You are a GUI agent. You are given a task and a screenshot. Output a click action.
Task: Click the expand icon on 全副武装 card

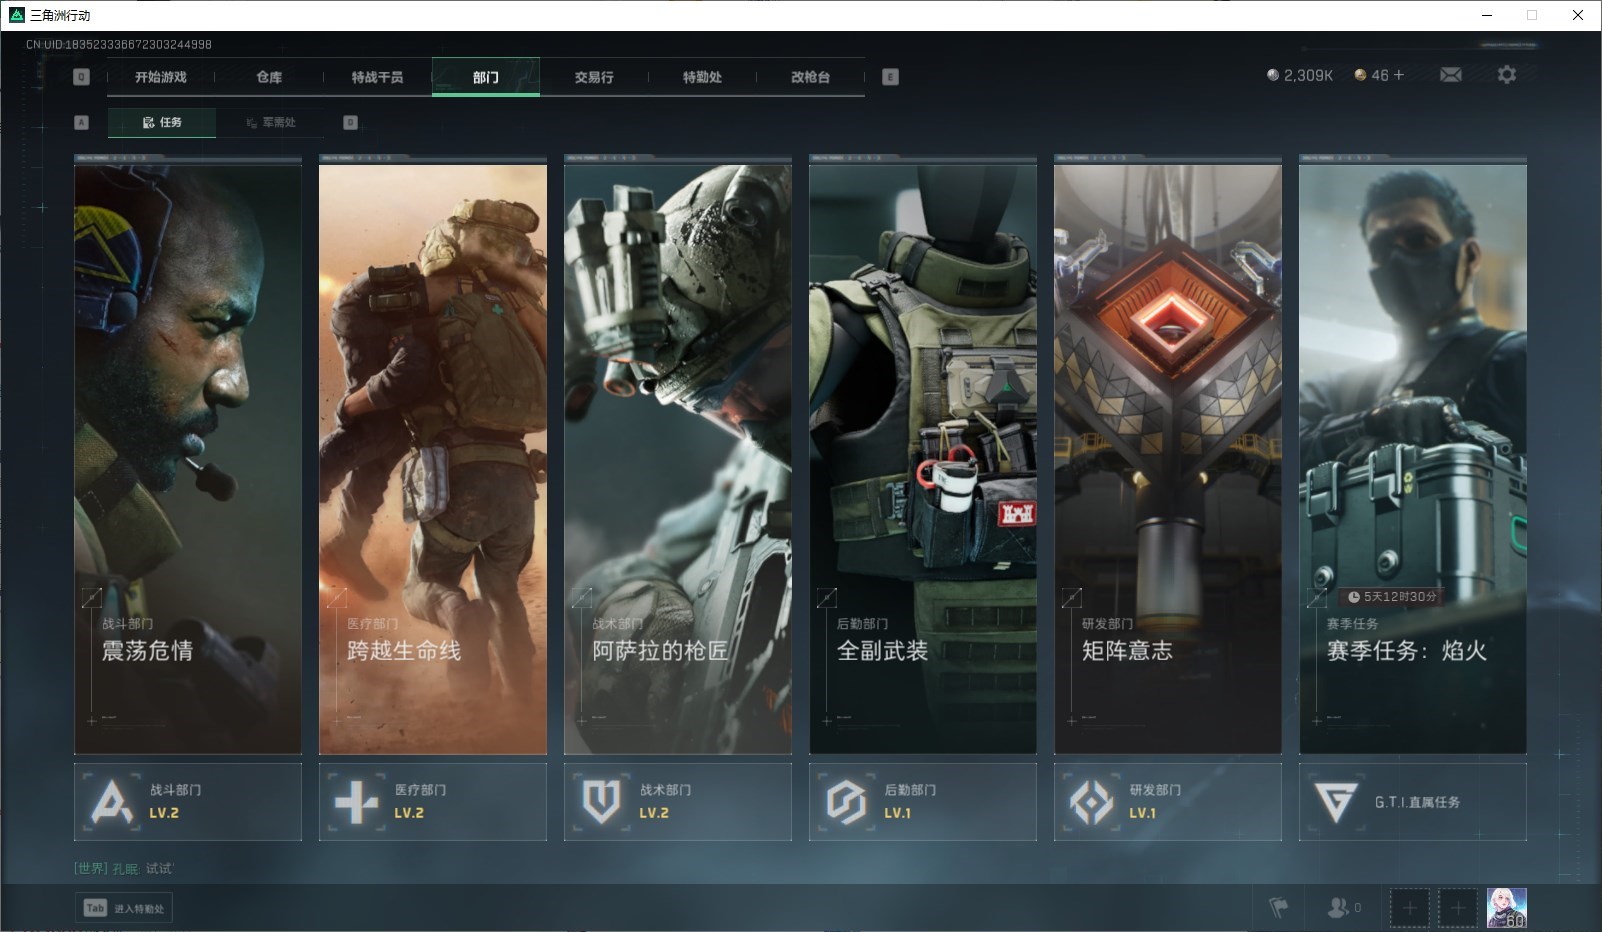coord(826,598)
